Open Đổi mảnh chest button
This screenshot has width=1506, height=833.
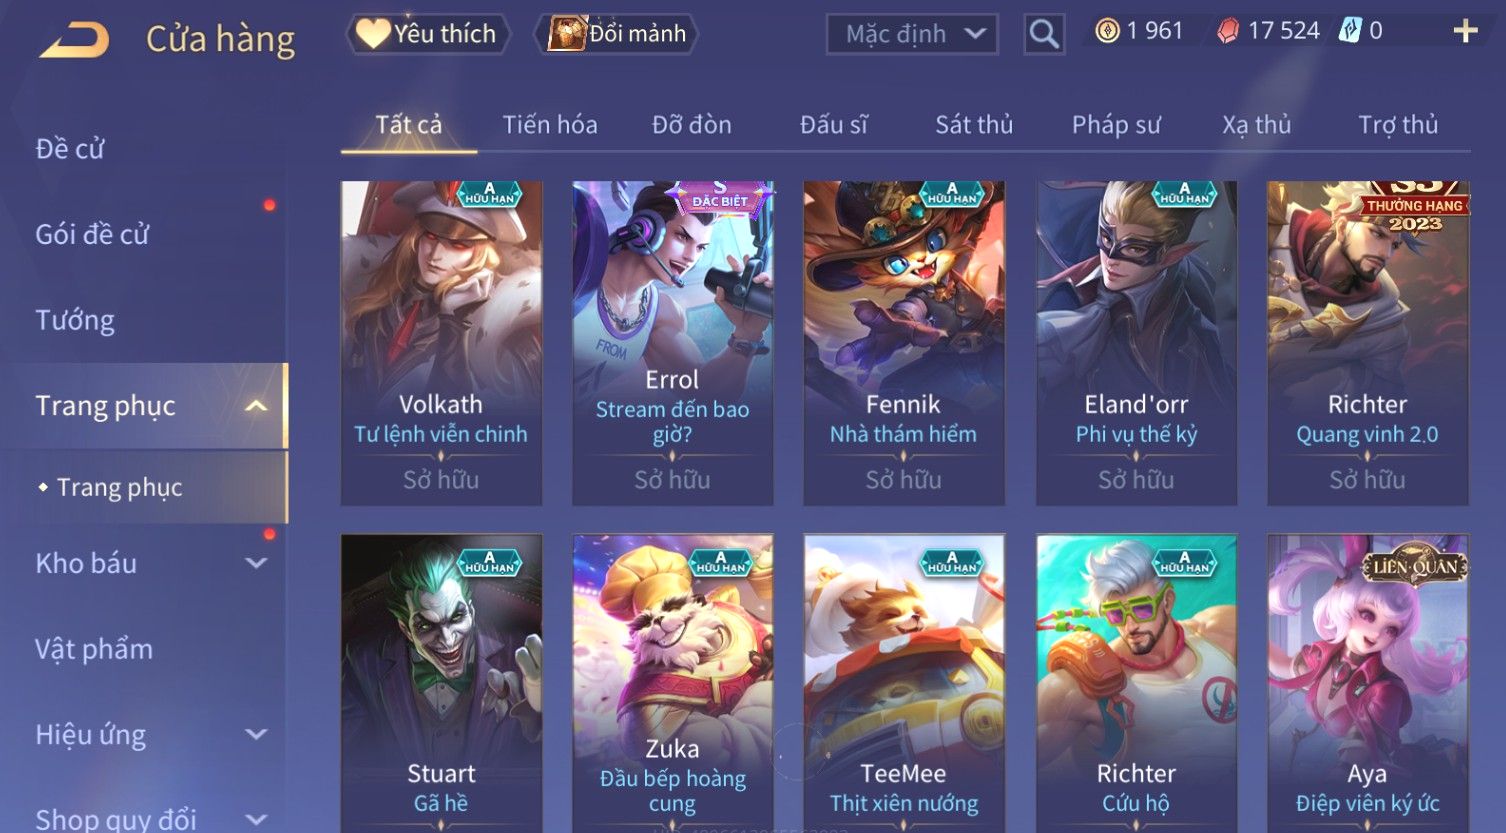coord(616,34)
